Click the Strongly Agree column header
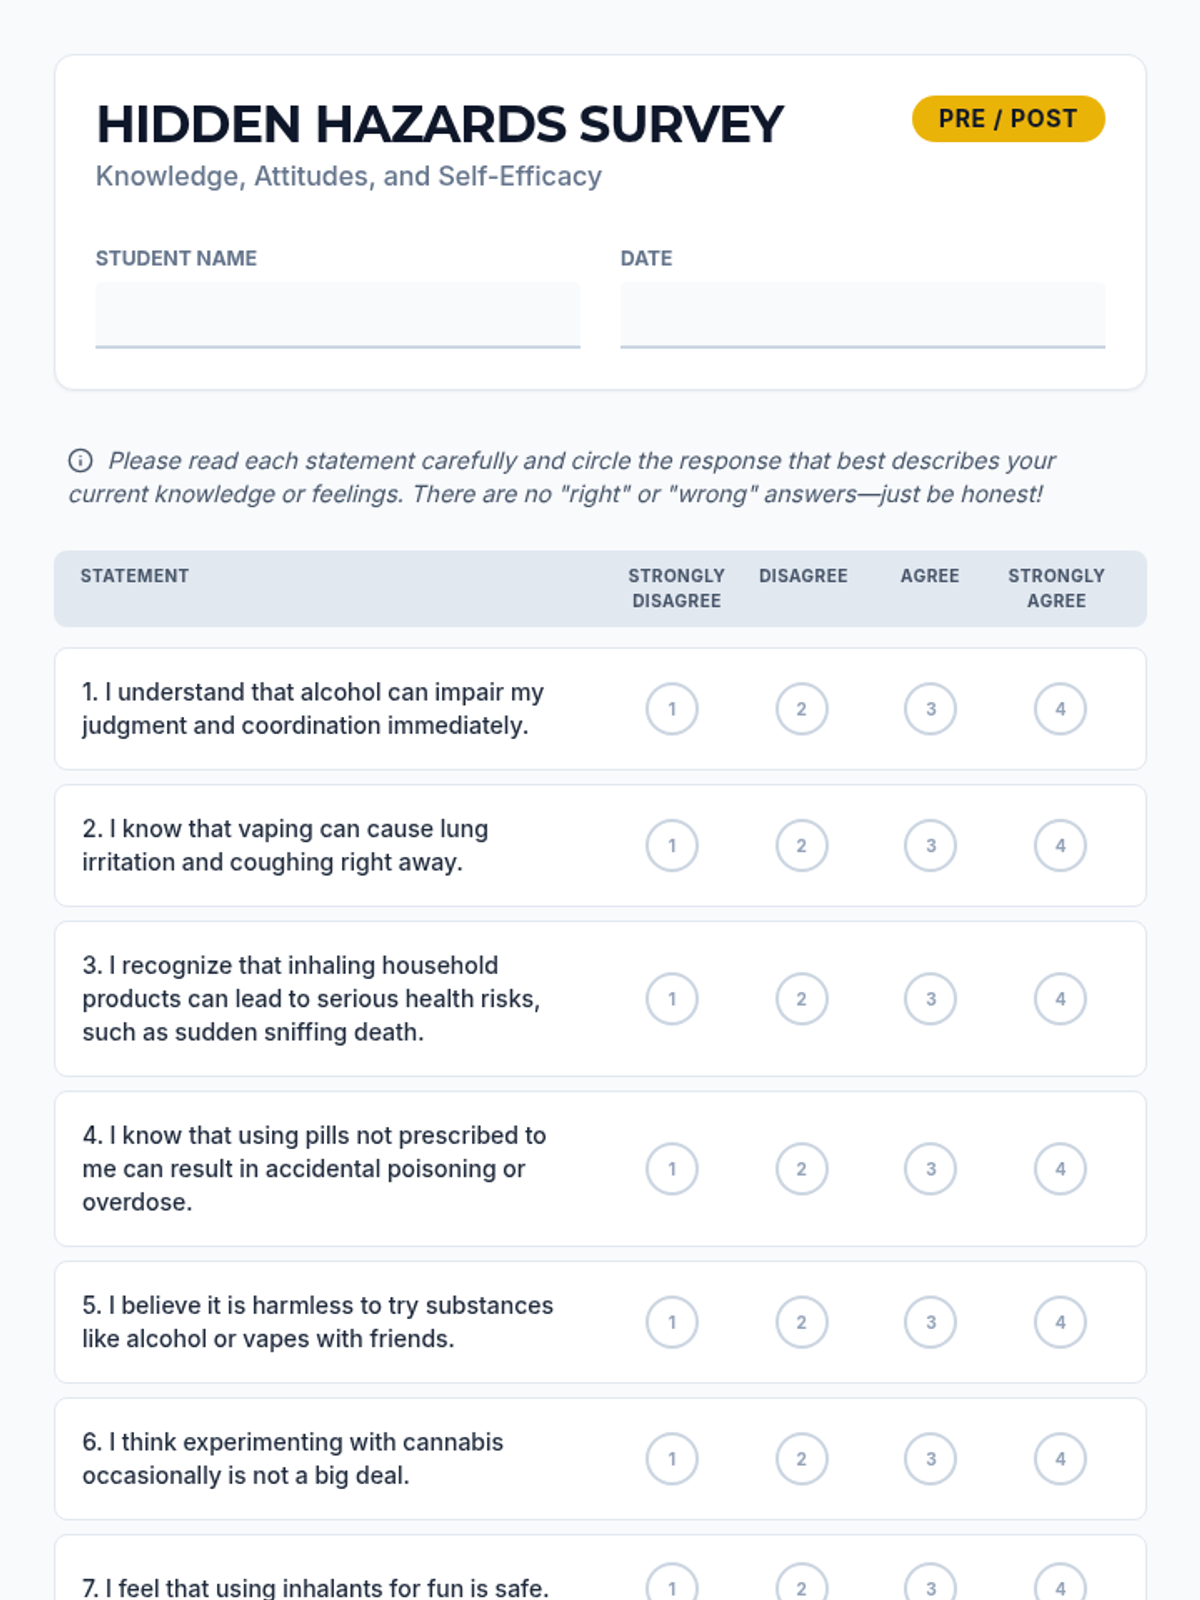Image resolution: width=1200 pixels, height=1600 pixels. 1056,588
